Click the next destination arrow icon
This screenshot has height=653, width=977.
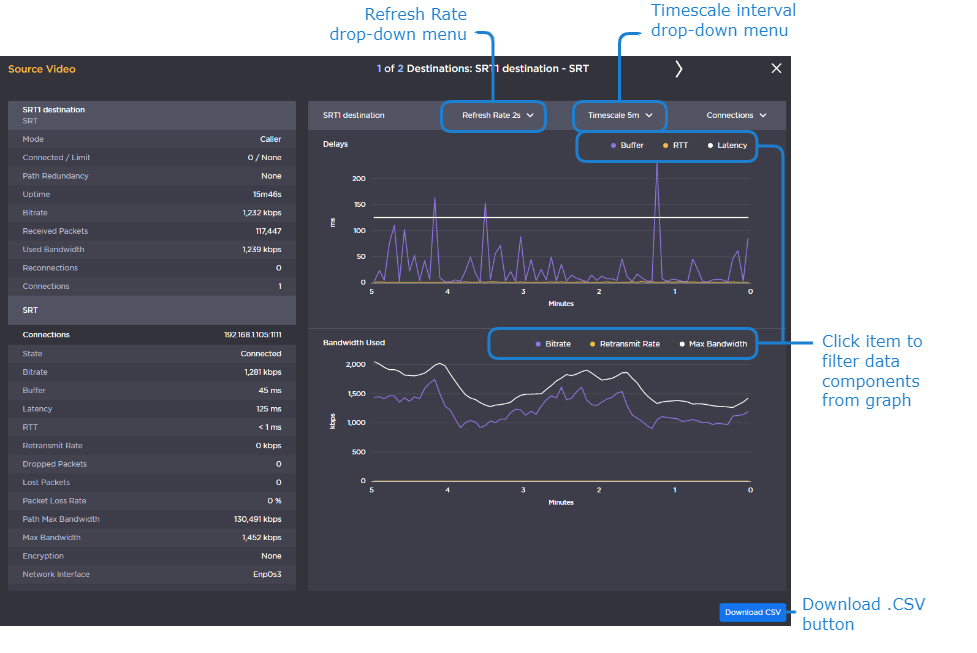coord(678,69)
